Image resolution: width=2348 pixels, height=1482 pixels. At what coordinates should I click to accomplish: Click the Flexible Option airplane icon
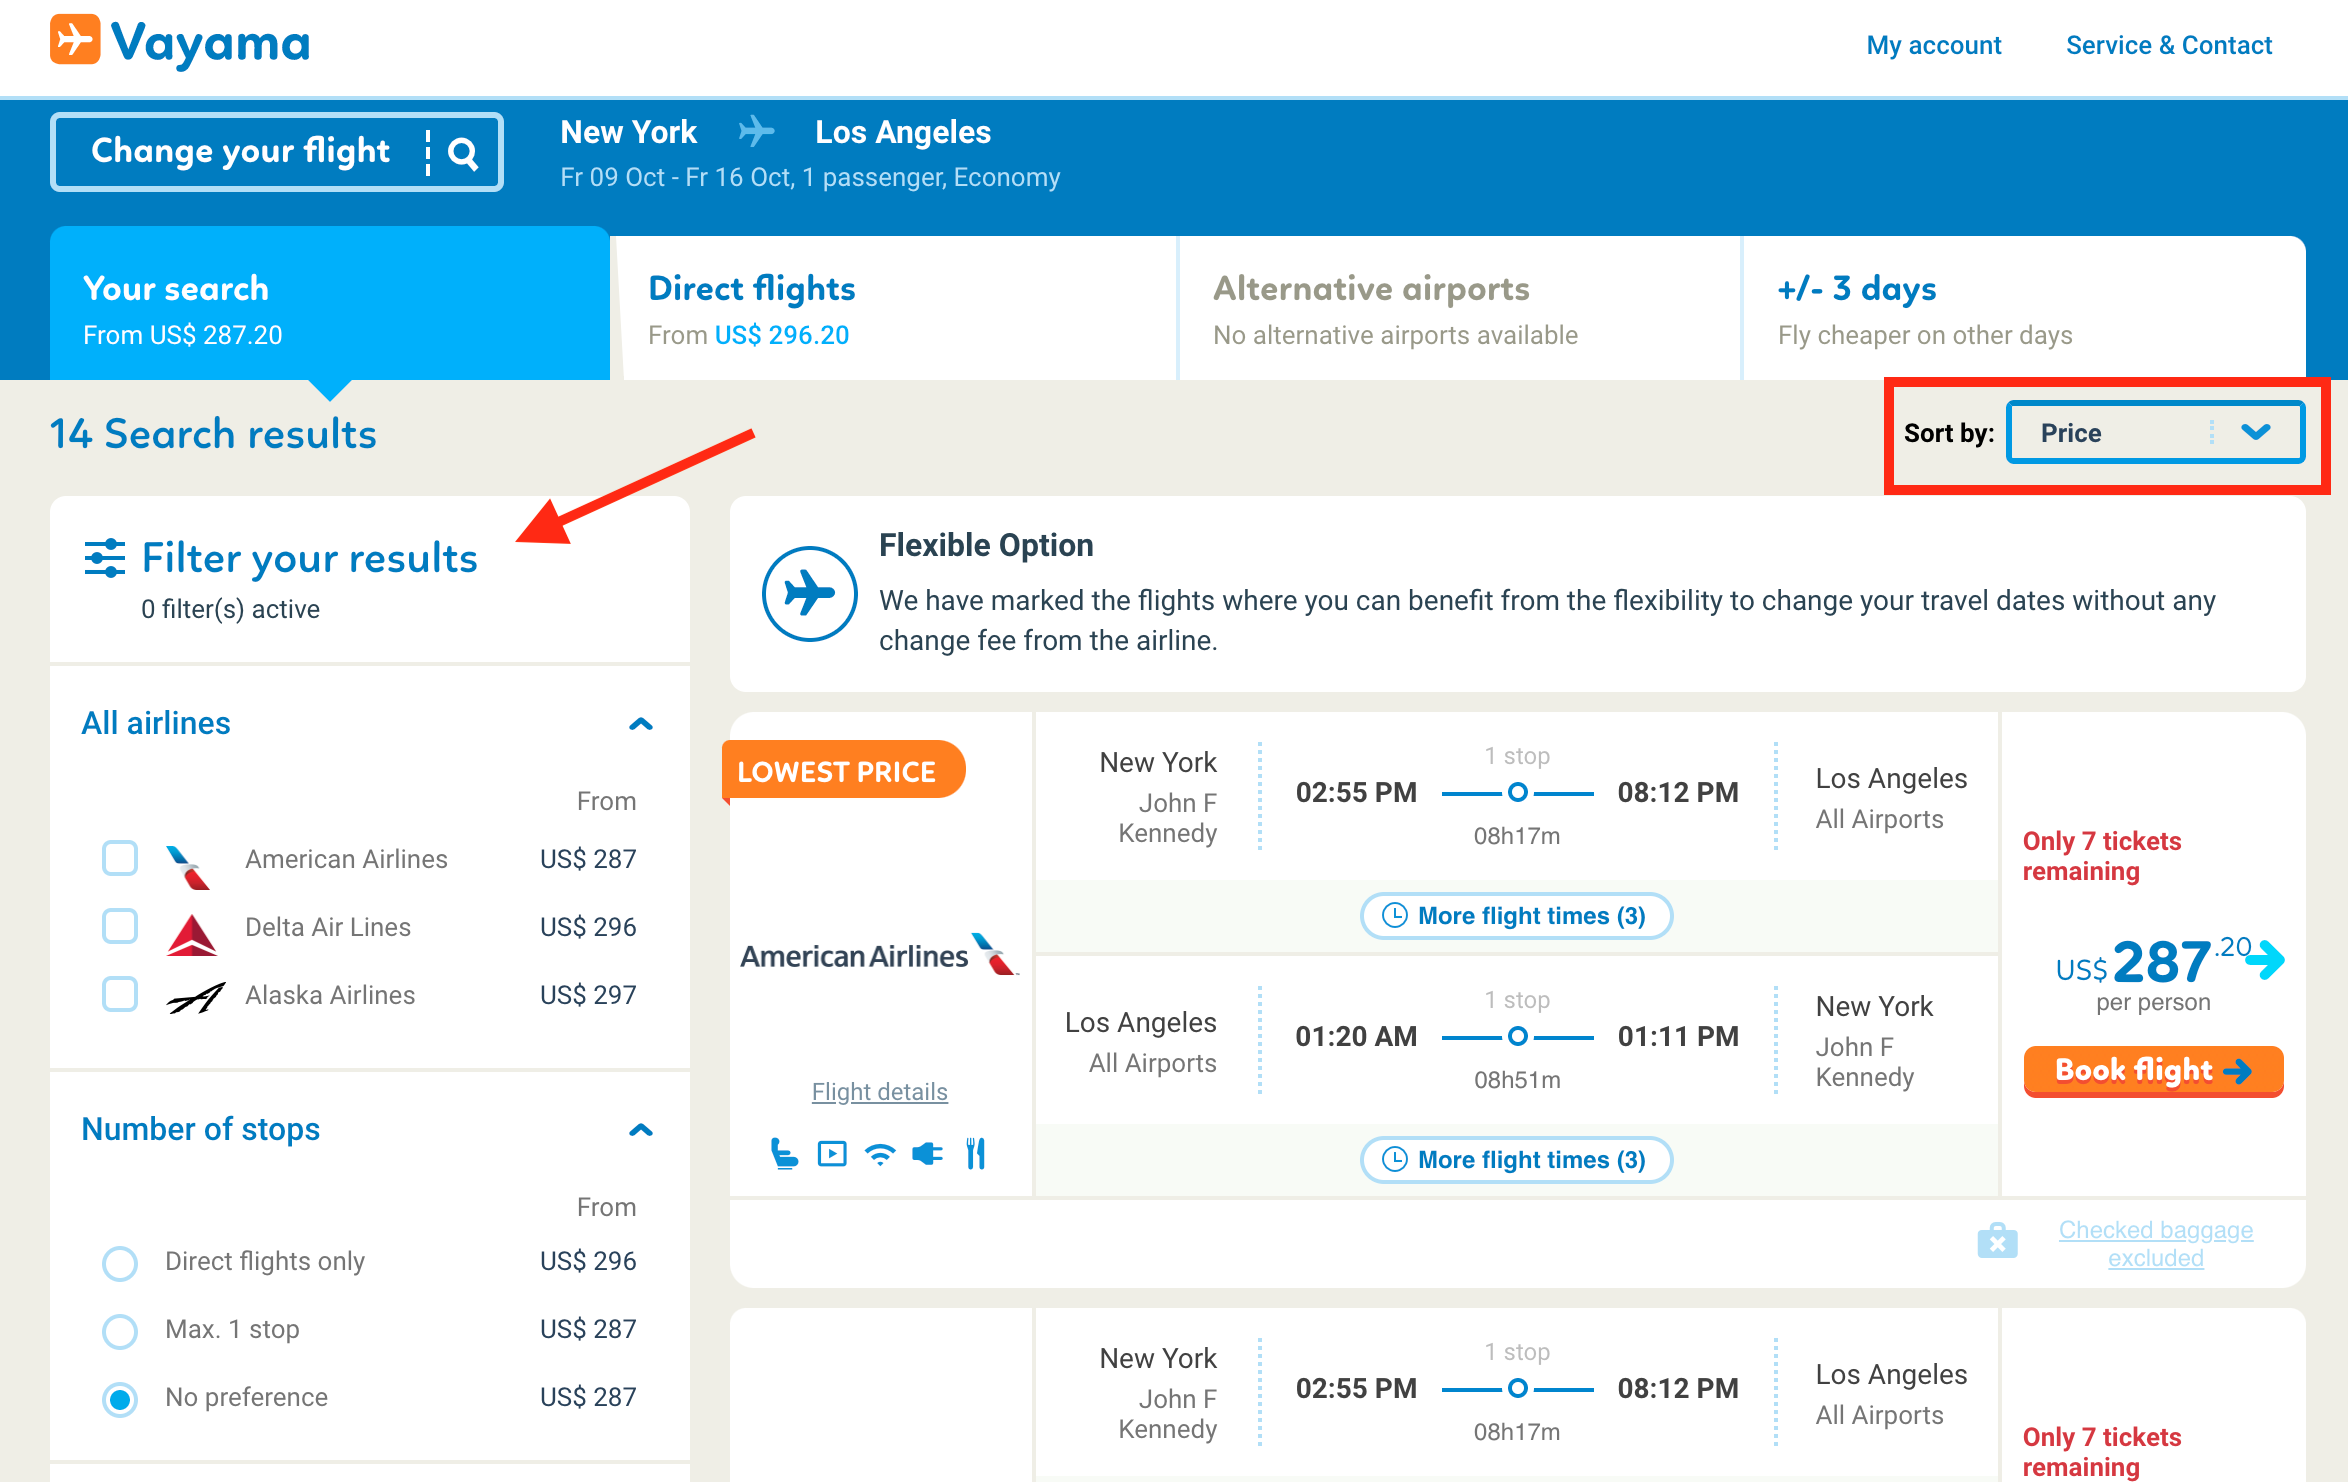pyautogui.click(x=809, y=593)
